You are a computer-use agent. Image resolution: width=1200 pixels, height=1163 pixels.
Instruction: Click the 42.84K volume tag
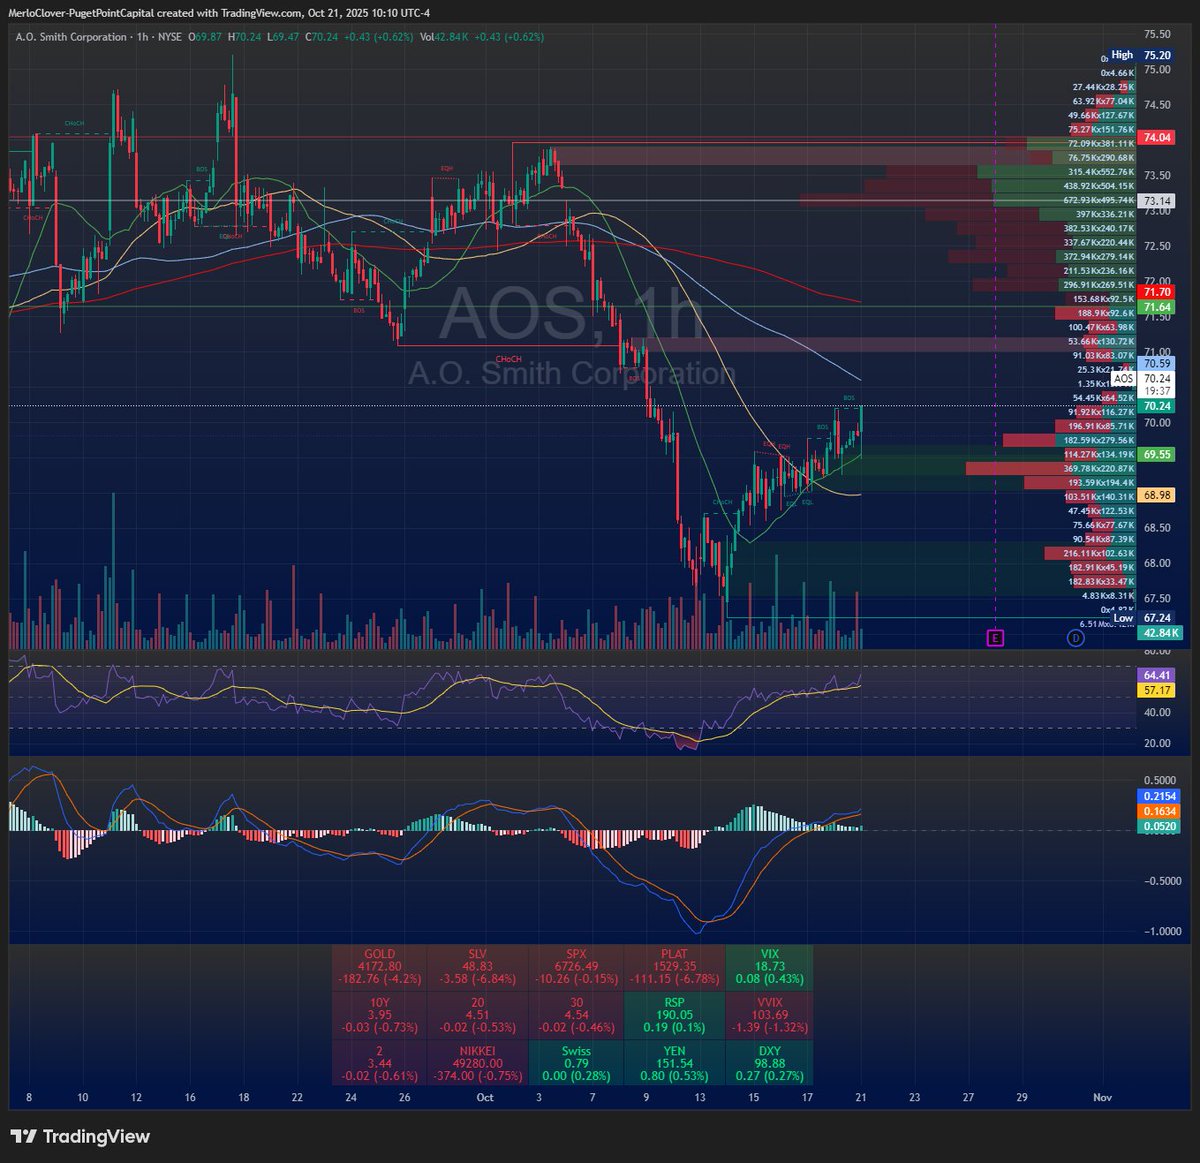click(1162, 633)
